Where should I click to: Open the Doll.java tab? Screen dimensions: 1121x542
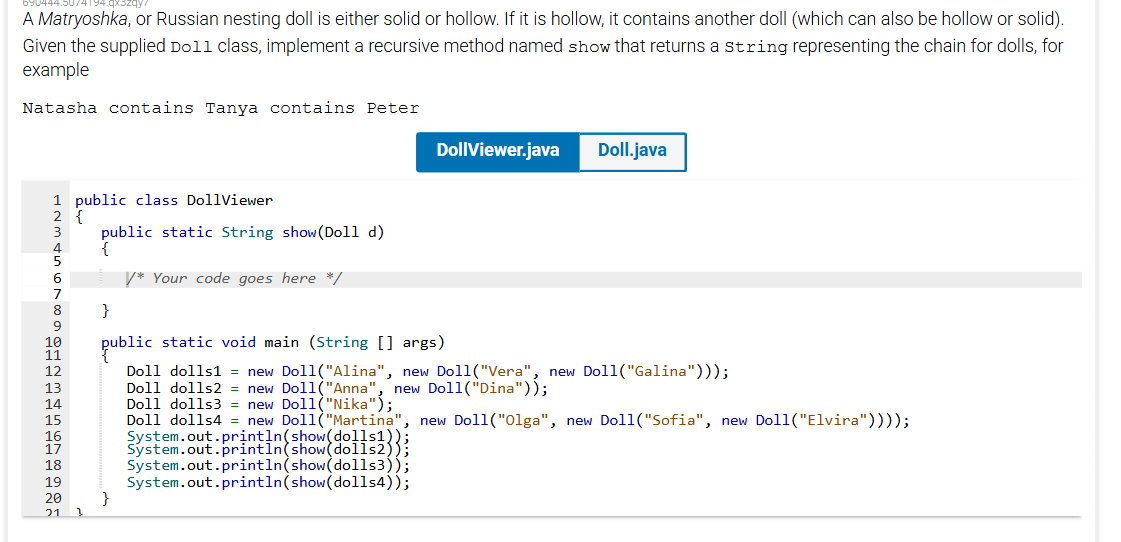(632, 152)
